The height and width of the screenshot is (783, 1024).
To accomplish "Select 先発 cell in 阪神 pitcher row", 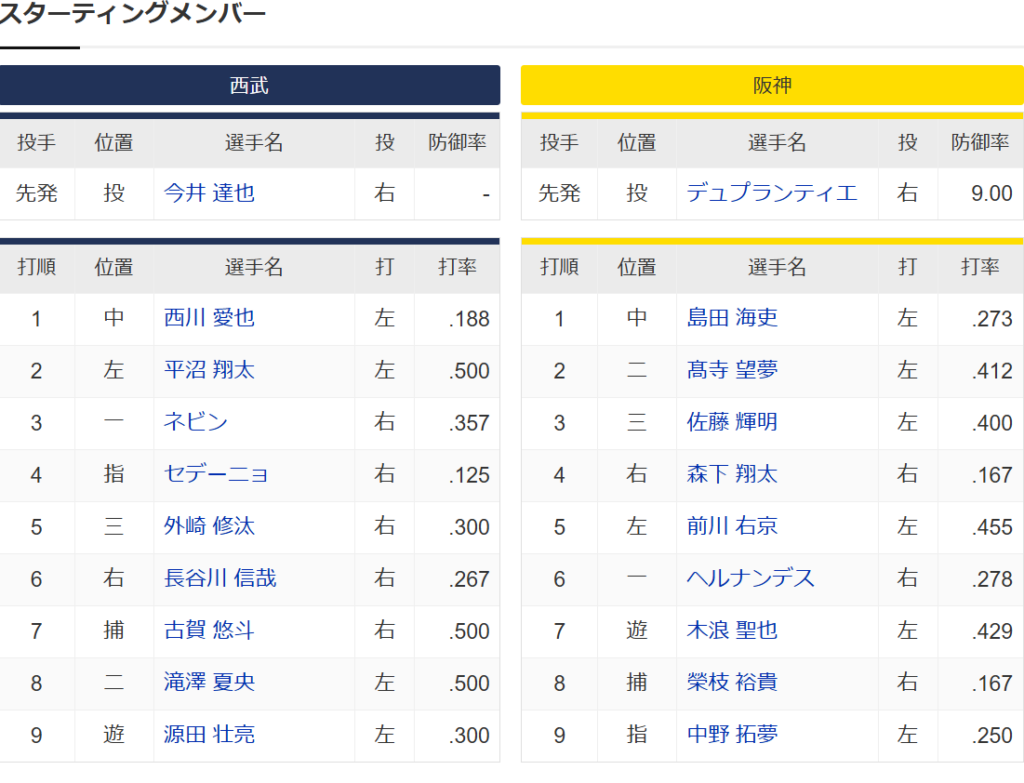I will [x=559, y=193].
